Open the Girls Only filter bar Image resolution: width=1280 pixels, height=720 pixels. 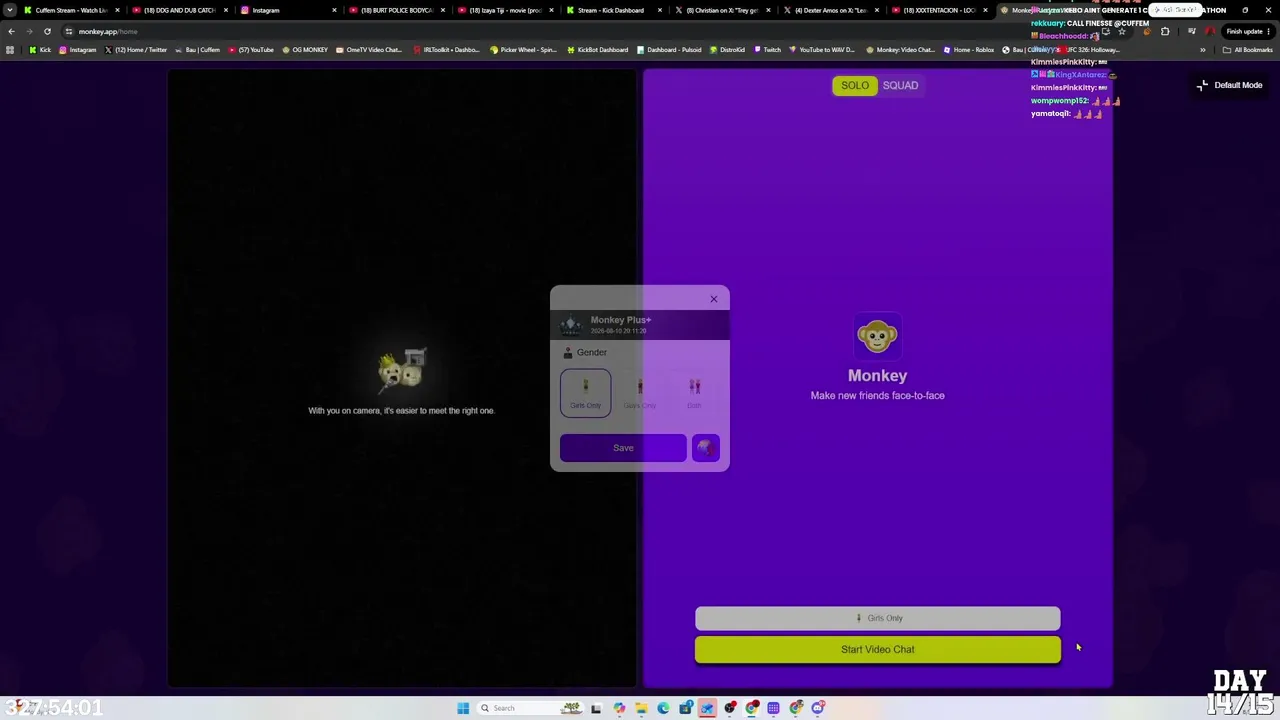878,618
